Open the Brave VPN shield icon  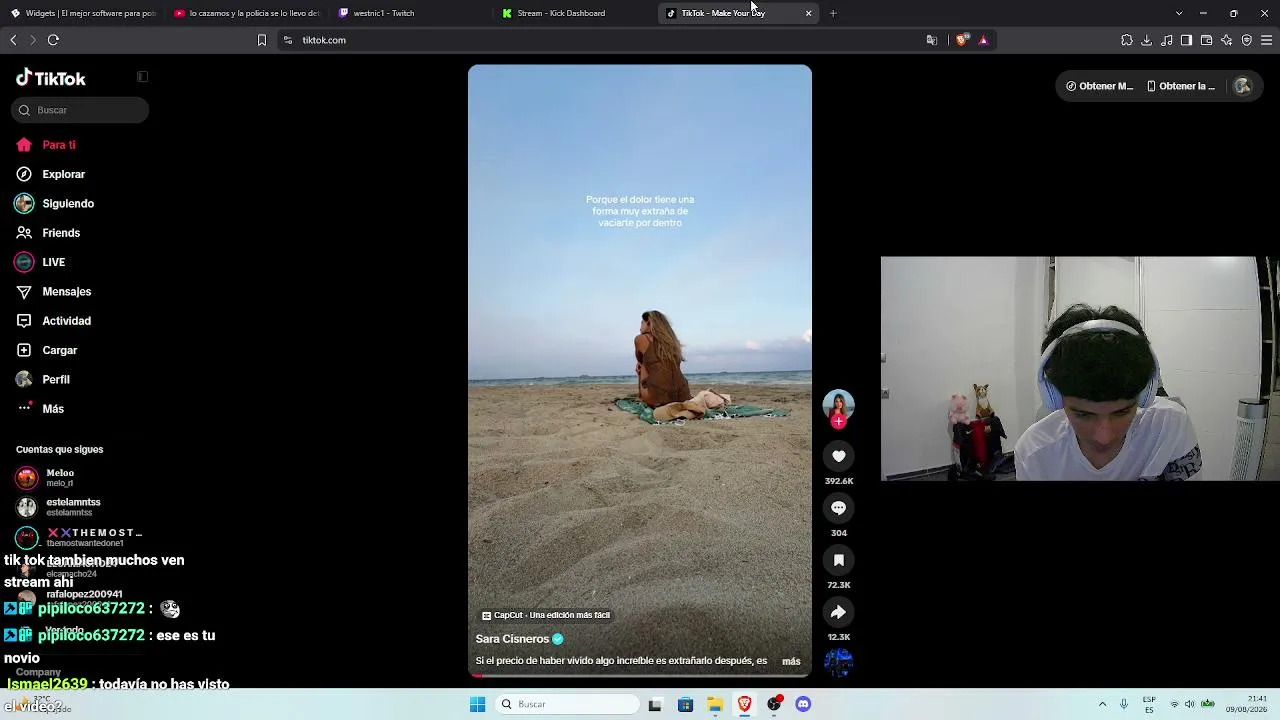point(1247,40)
